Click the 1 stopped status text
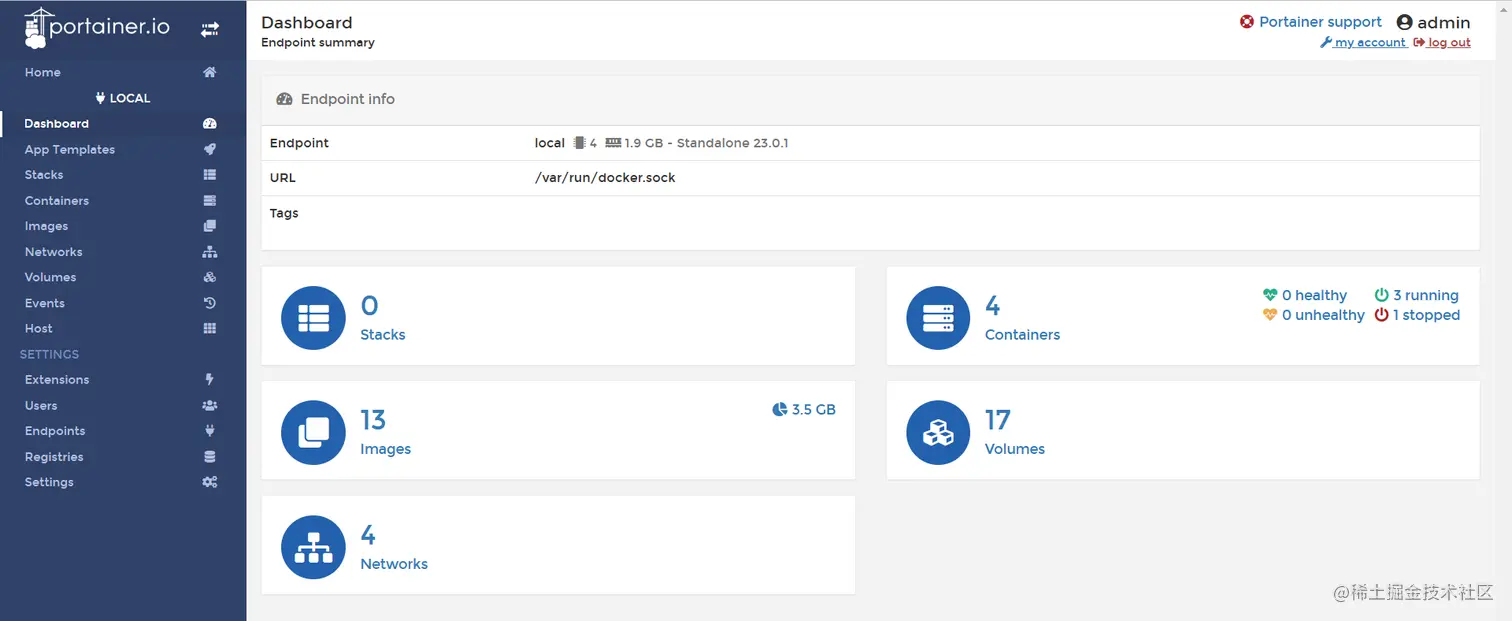The height and width of the screenshot is (621, 1512). tap(1426, 315)
